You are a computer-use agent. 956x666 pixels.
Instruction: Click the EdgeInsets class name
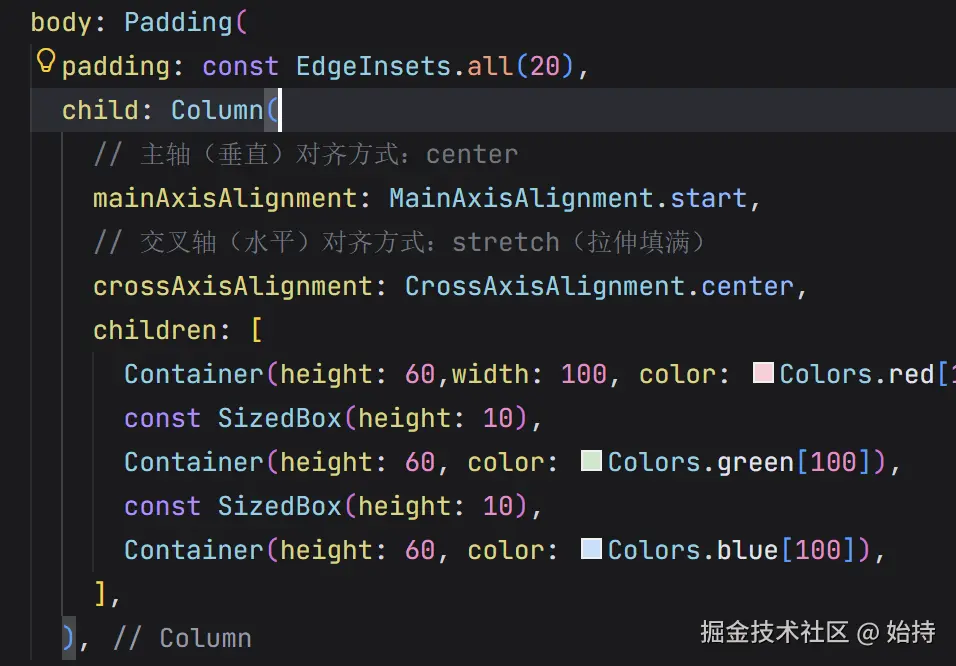coord(366,66)
